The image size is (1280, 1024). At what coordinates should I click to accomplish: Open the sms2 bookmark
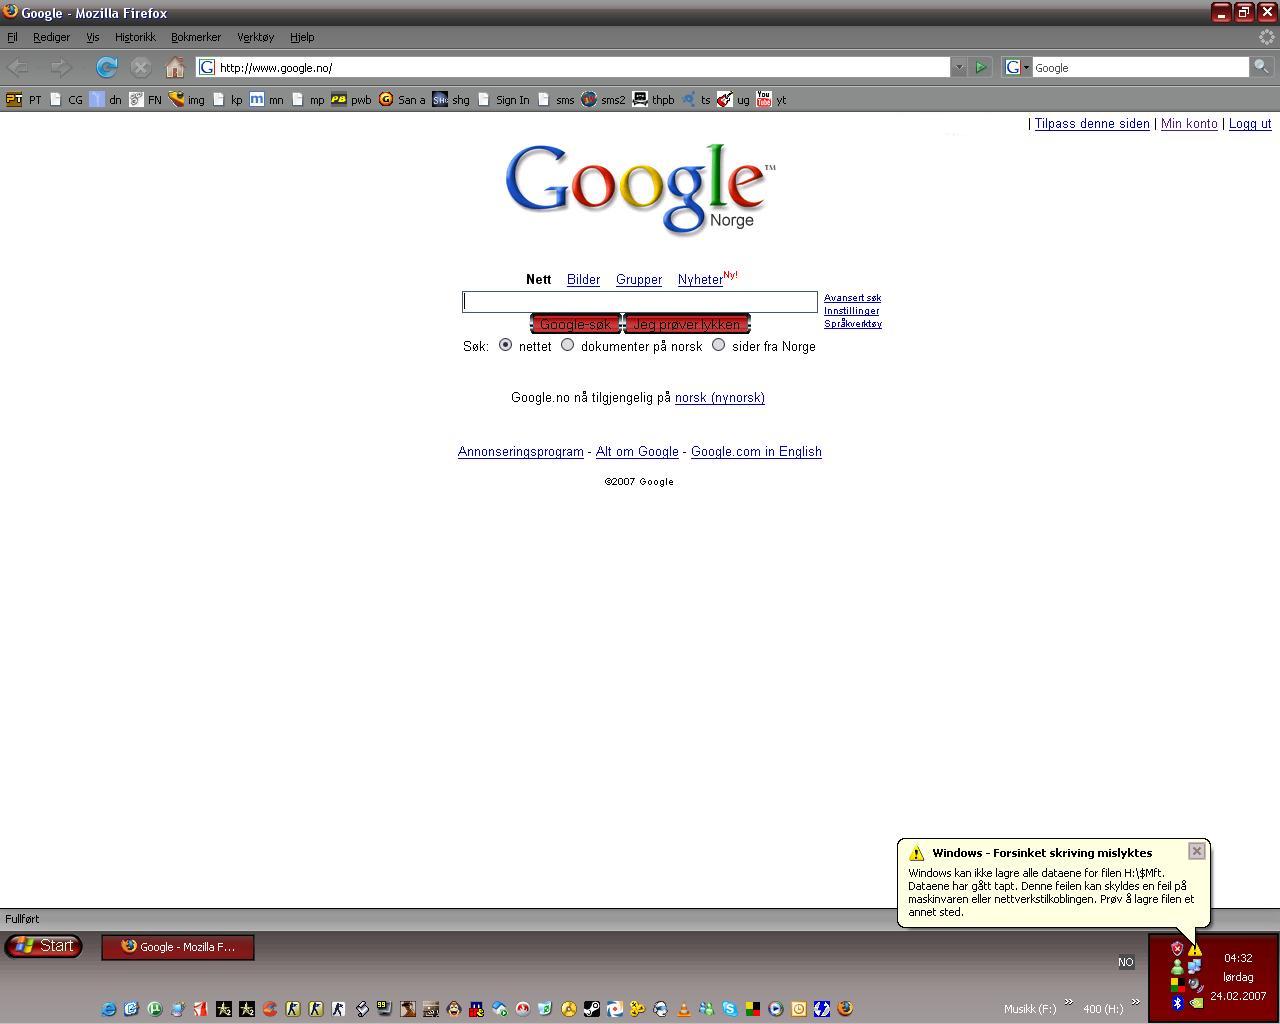tap(603, 100)
